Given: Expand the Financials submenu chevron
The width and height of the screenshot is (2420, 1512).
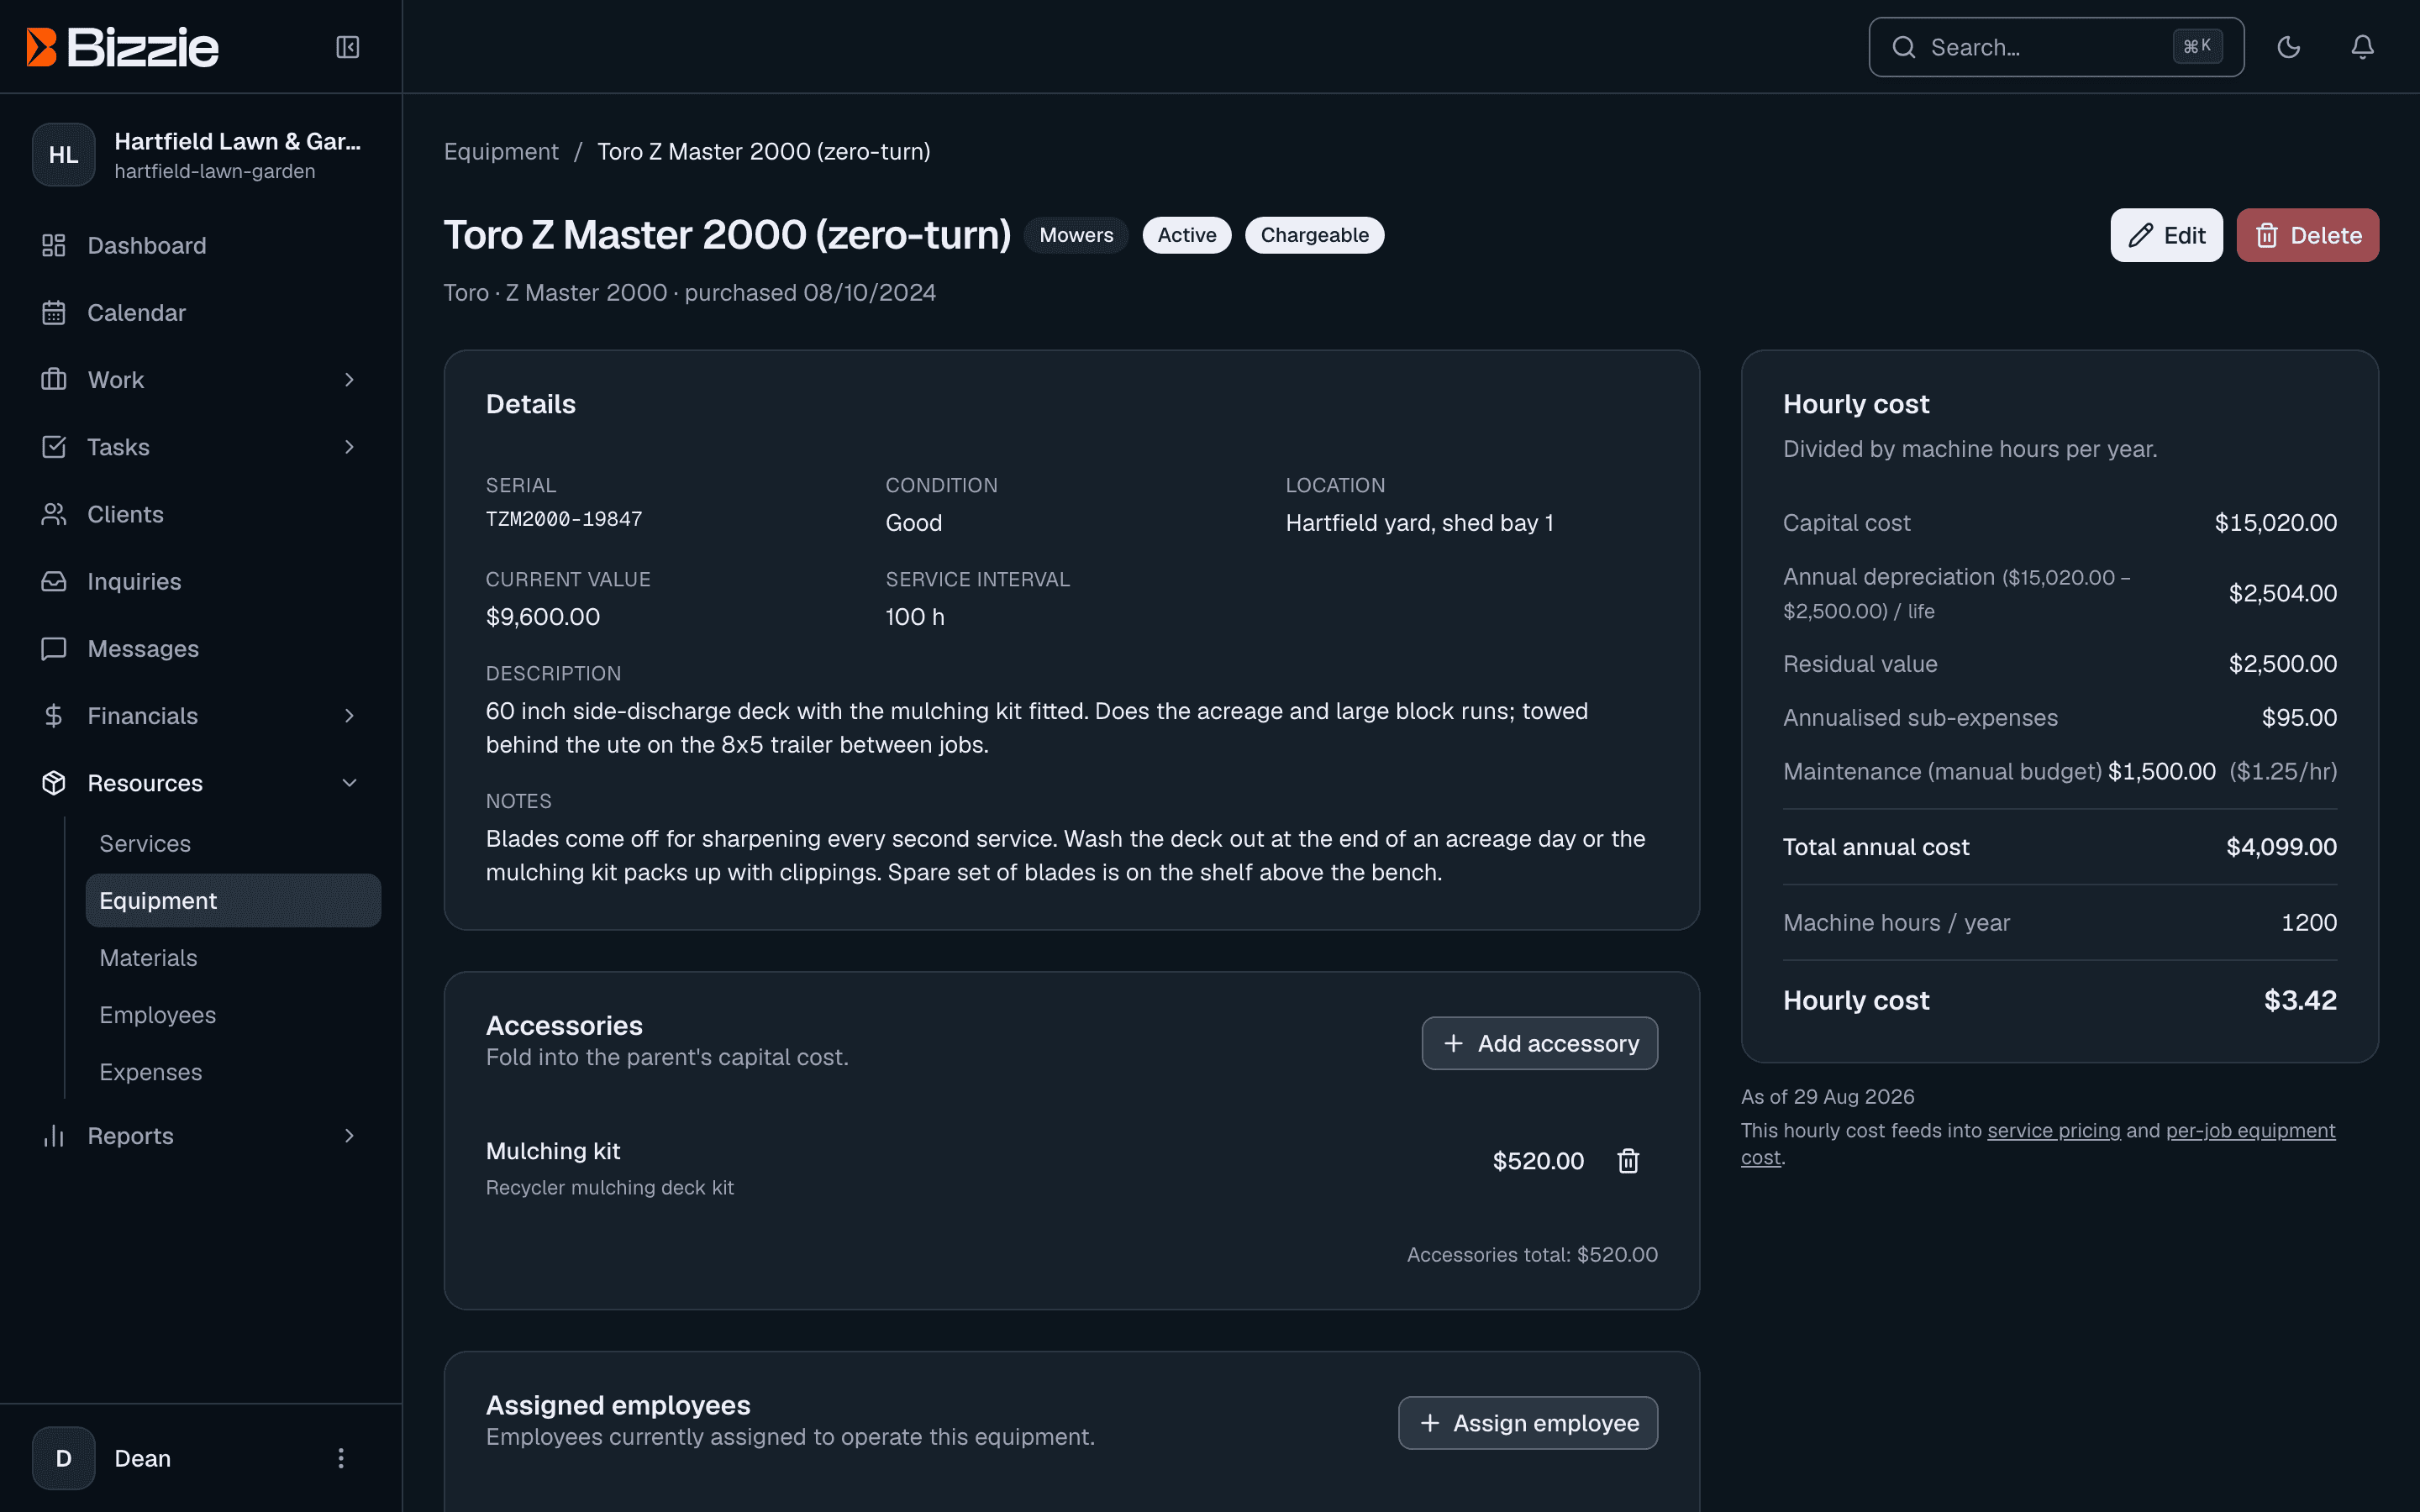Looking at the screenshot, I should click(x=349, y=716).
